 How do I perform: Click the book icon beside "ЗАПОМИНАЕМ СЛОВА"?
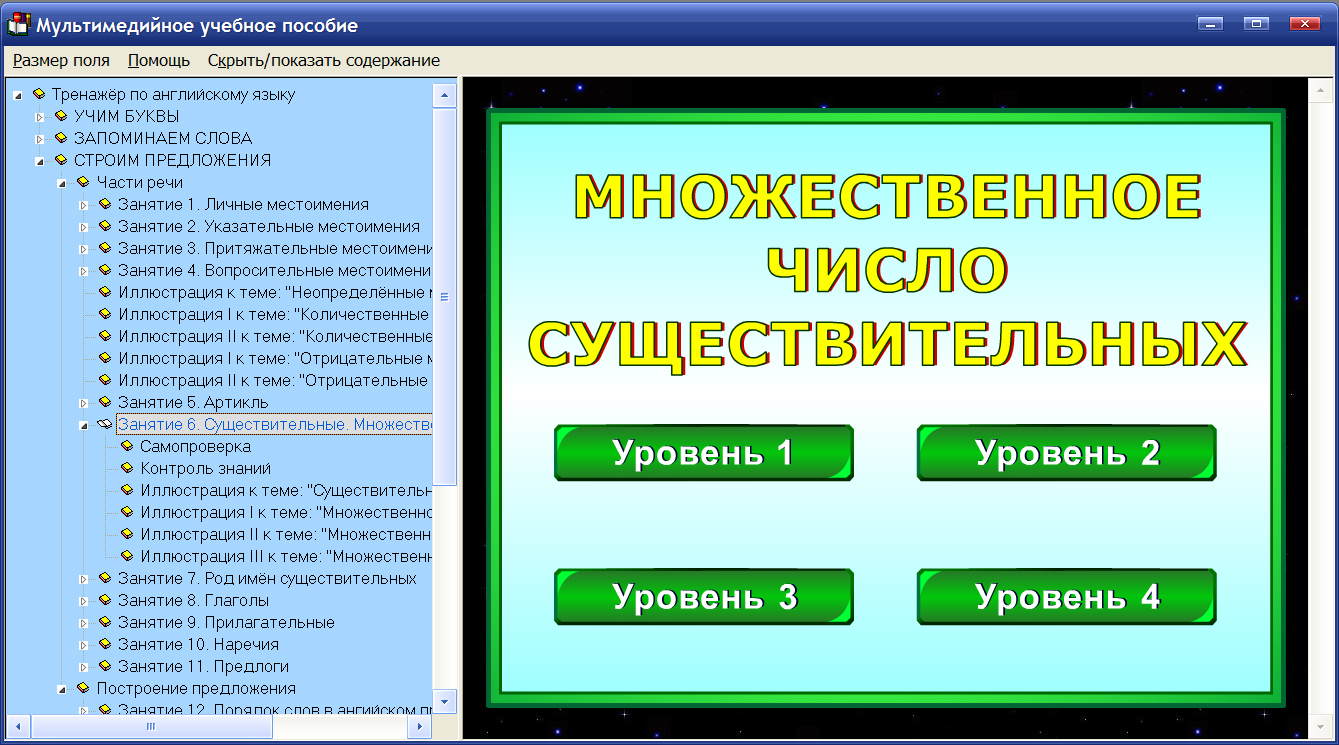pyautogui.click(x=63, y=138)
